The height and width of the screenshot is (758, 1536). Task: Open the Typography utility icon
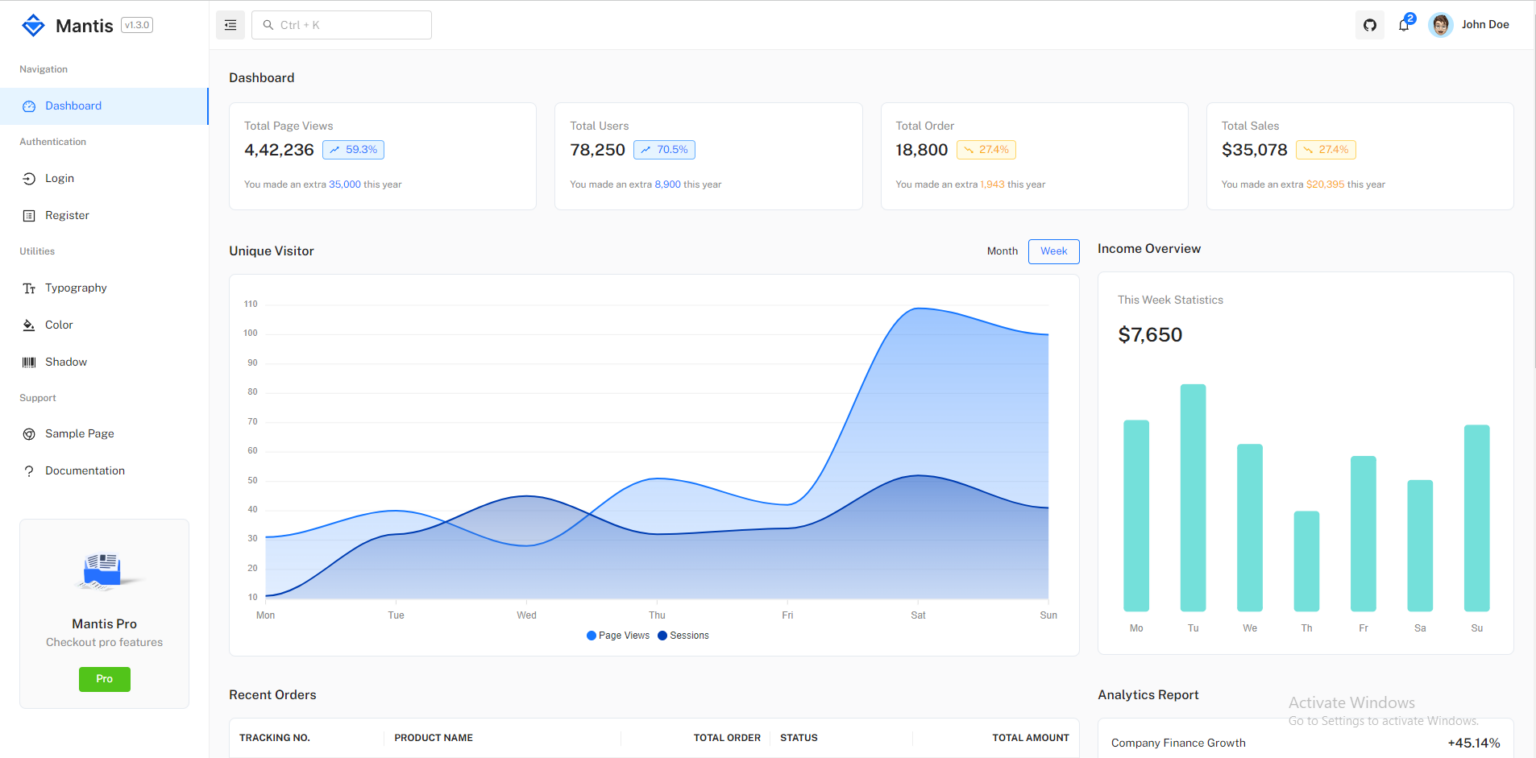30,288
